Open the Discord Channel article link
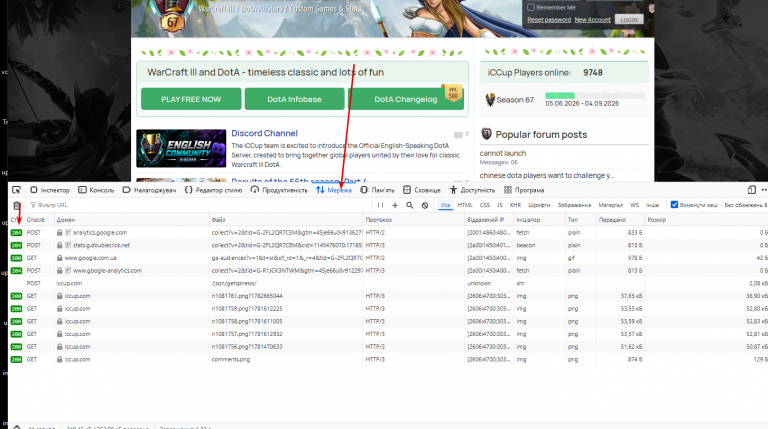 tap(264, 133)
